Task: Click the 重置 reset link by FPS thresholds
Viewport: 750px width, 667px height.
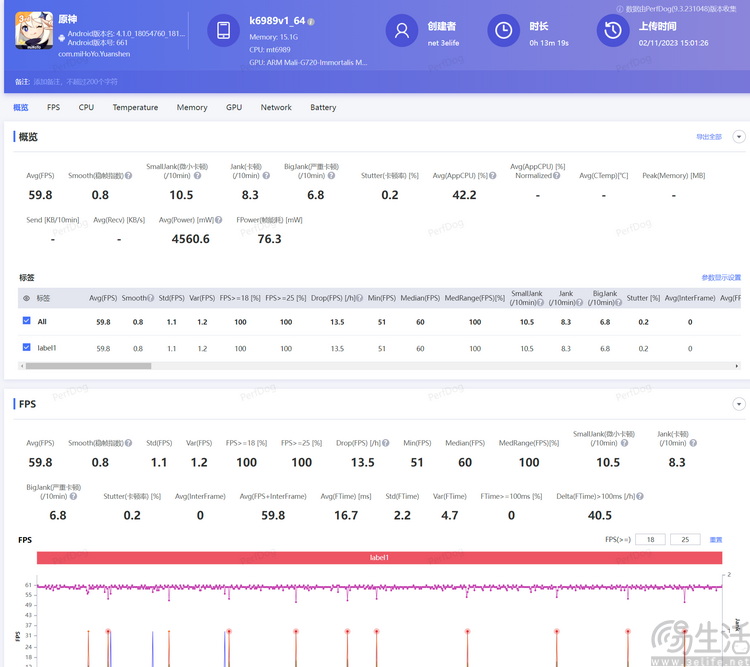Action: [x=716, y=540]
